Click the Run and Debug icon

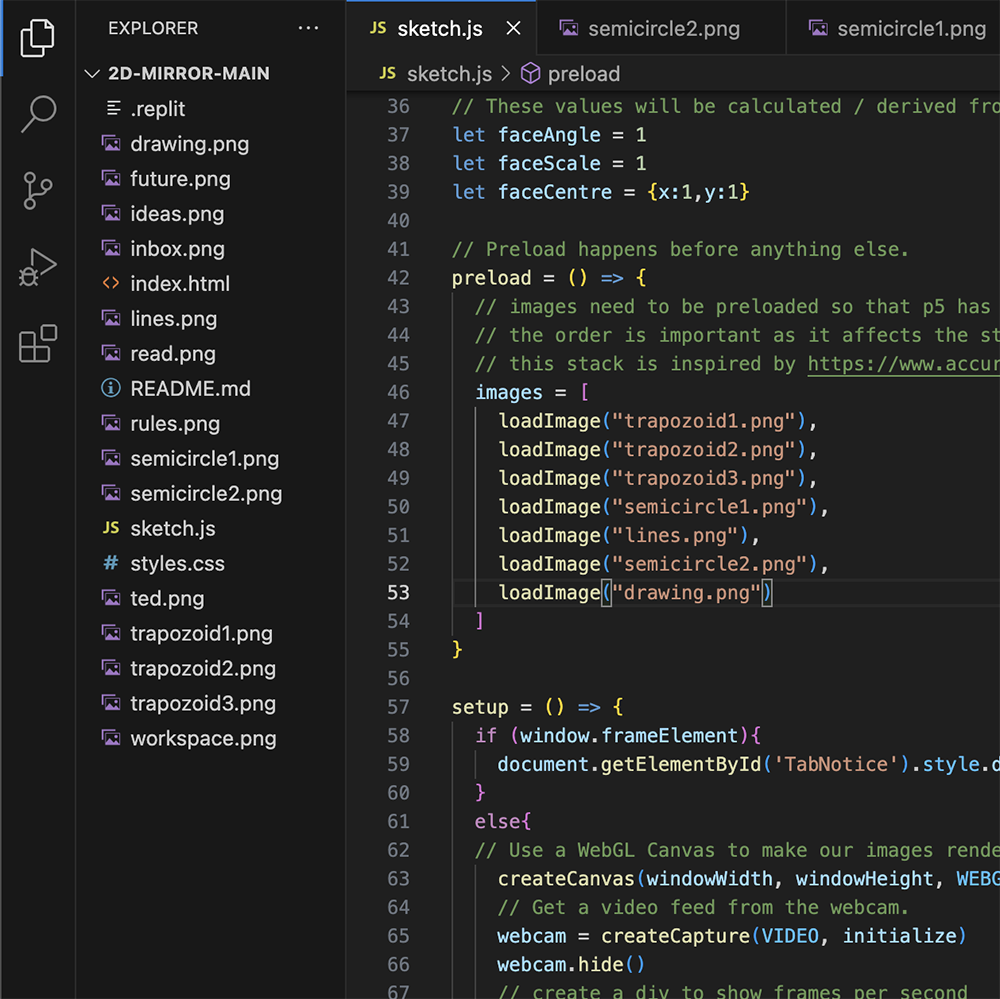pyautogui.click(x=37, y=266)
